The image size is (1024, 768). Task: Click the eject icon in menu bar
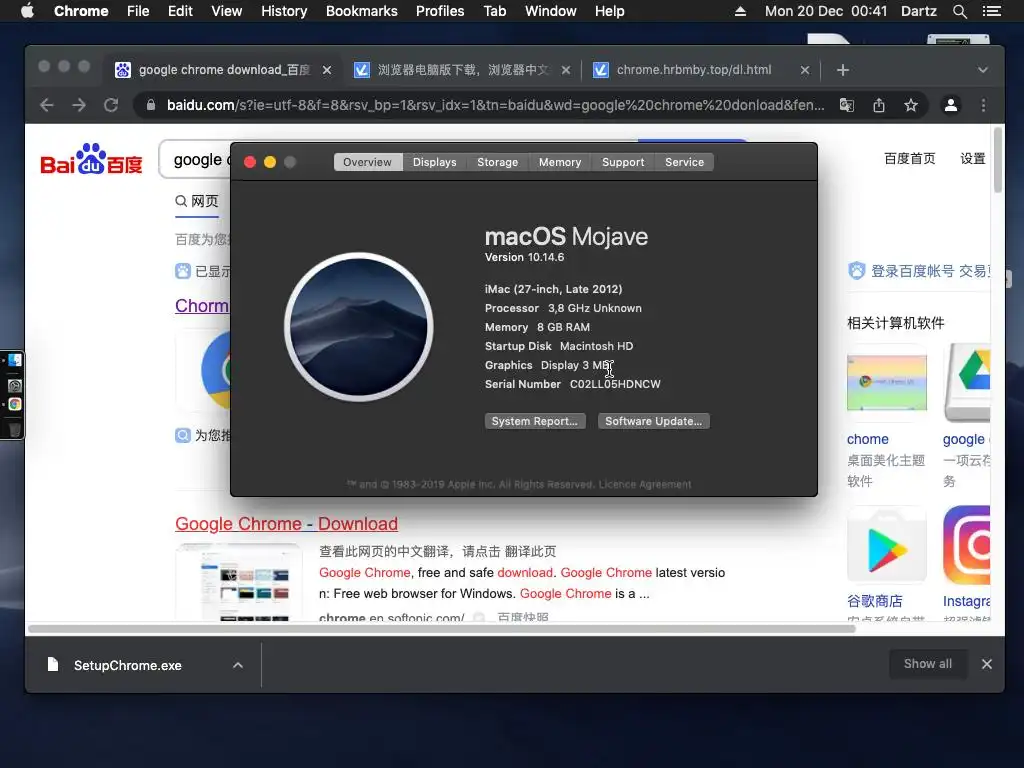pyautogui.click(x=740, y=11)
